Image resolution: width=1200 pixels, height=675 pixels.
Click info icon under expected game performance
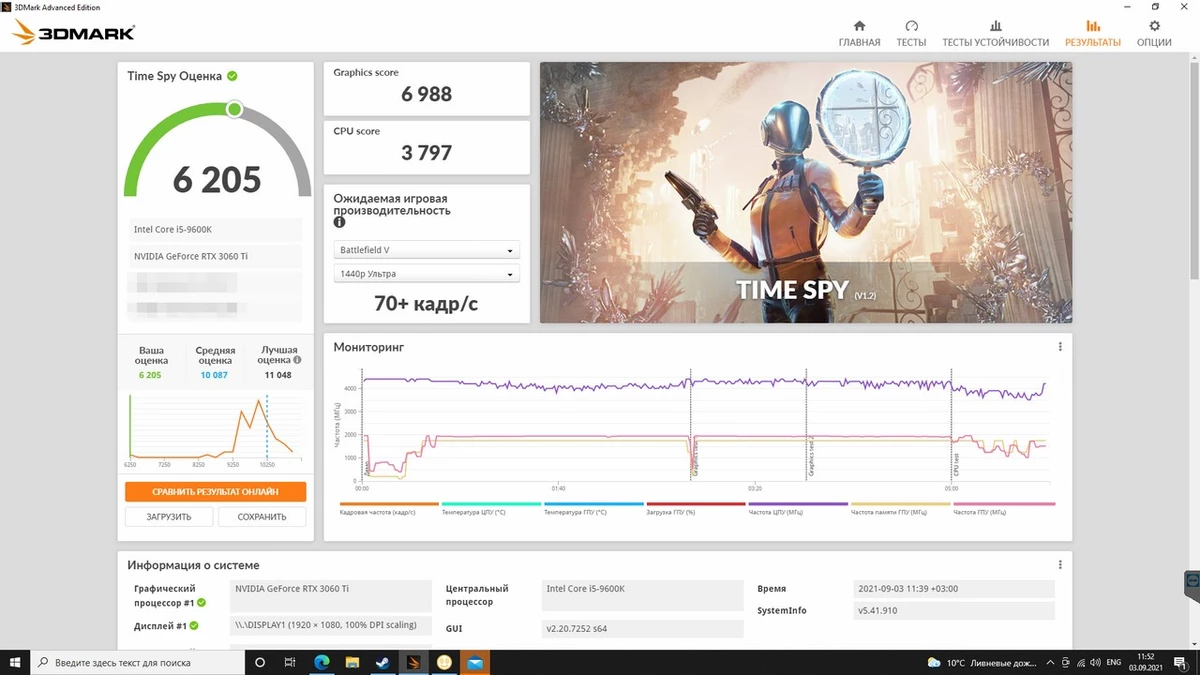pyautogui.click(x=340, y=223)
